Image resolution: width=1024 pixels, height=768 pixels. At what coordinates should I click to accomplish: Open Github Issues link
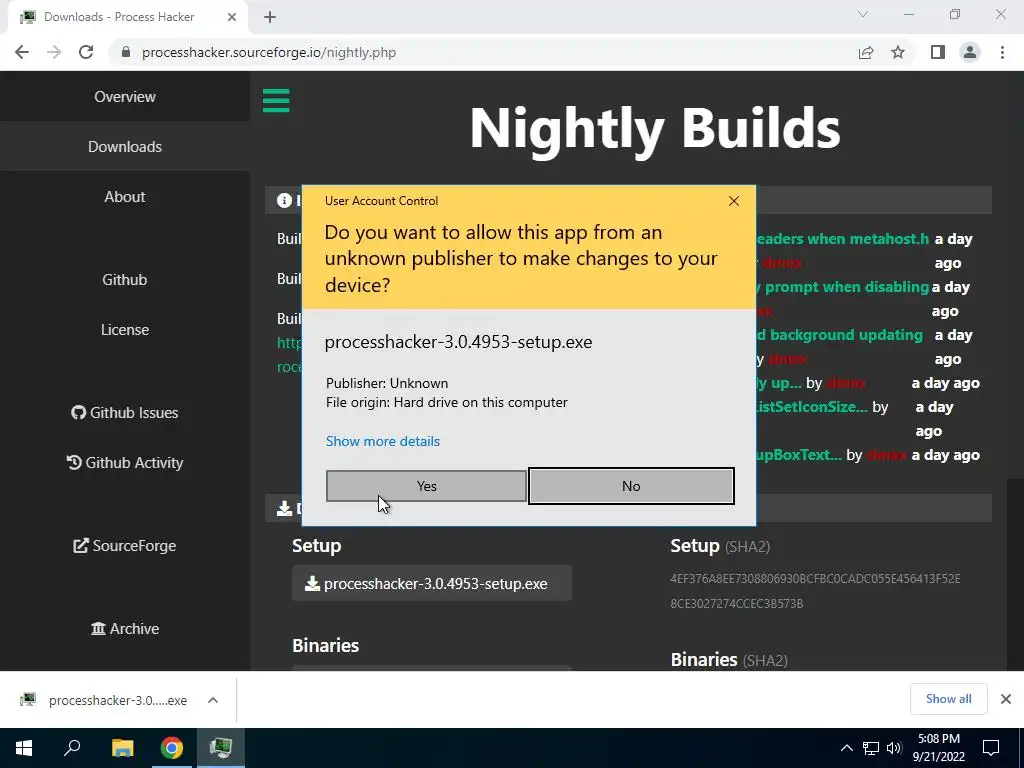(x=125, y=413)
